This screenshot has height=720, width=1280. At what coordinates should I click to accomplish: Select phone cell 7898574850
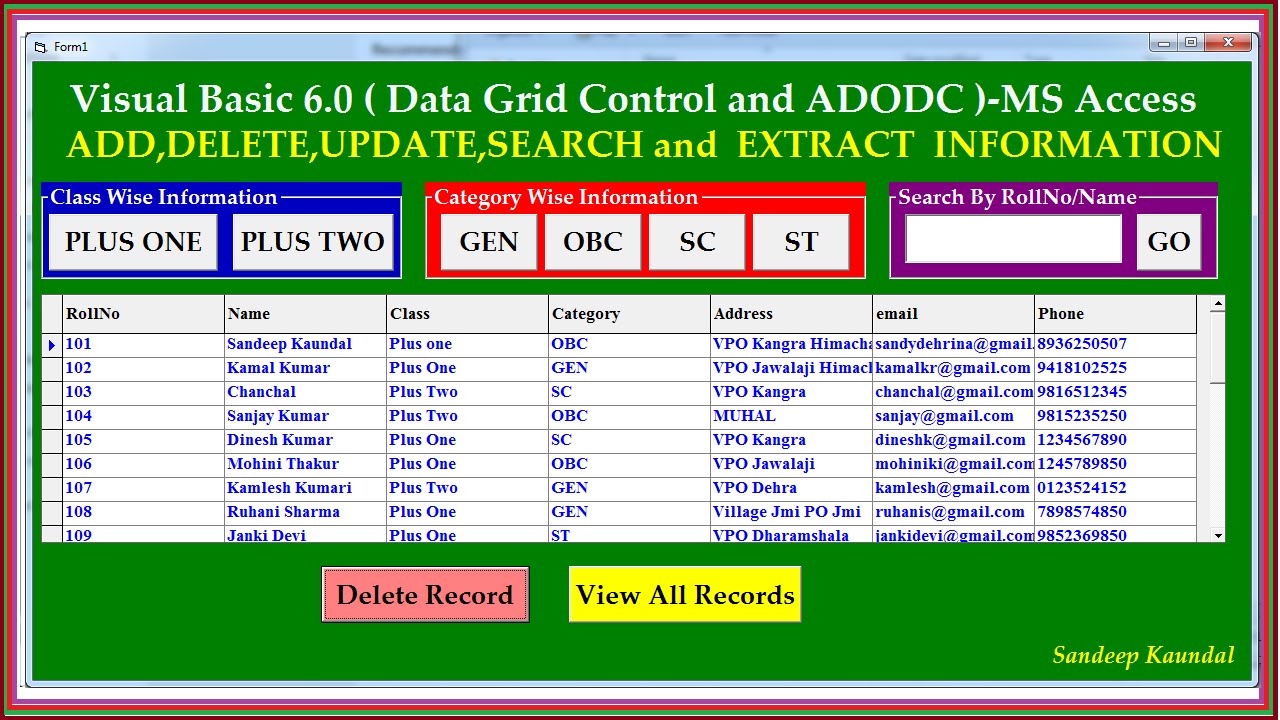pos(1115,512)
